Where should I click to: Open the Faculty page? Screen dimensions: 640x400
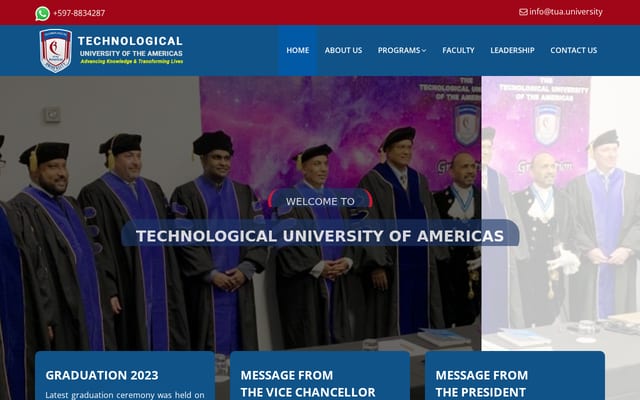pyautogui.click(x=458, y=50)
